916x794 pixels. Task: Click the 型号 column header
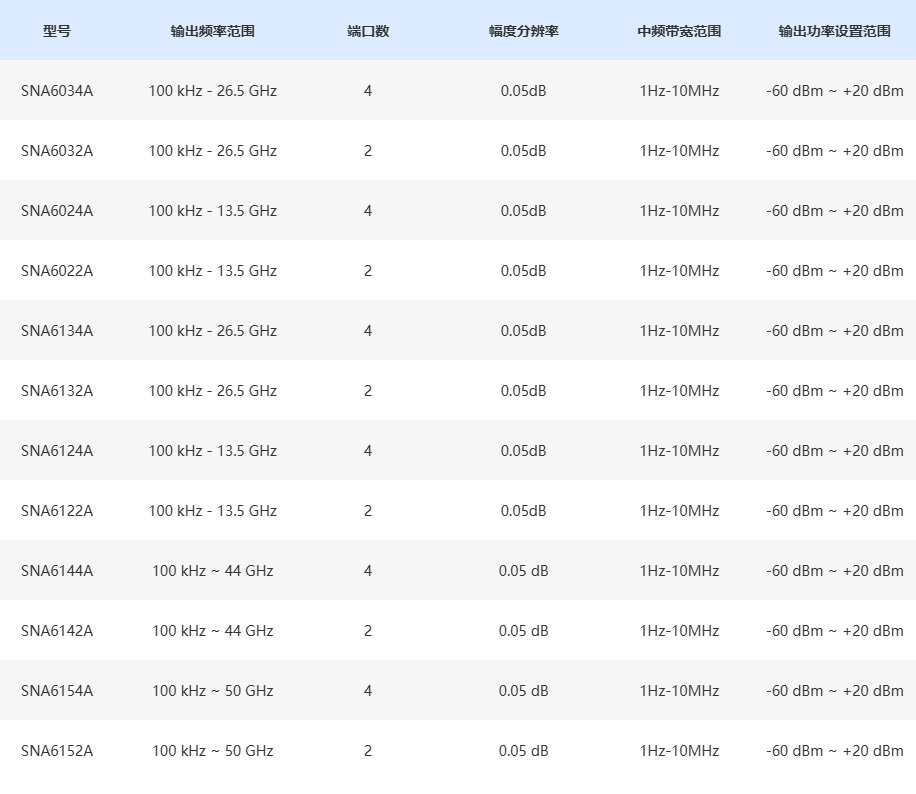coord(57,31)
